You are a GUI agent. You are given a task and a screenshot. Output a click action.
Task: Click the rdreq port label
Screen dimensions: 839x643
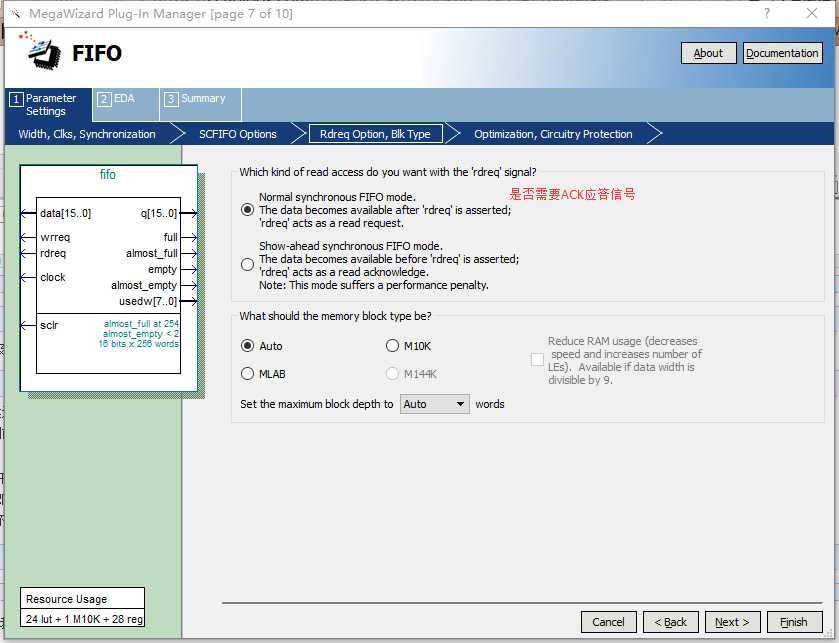click(x=53, y=253)
